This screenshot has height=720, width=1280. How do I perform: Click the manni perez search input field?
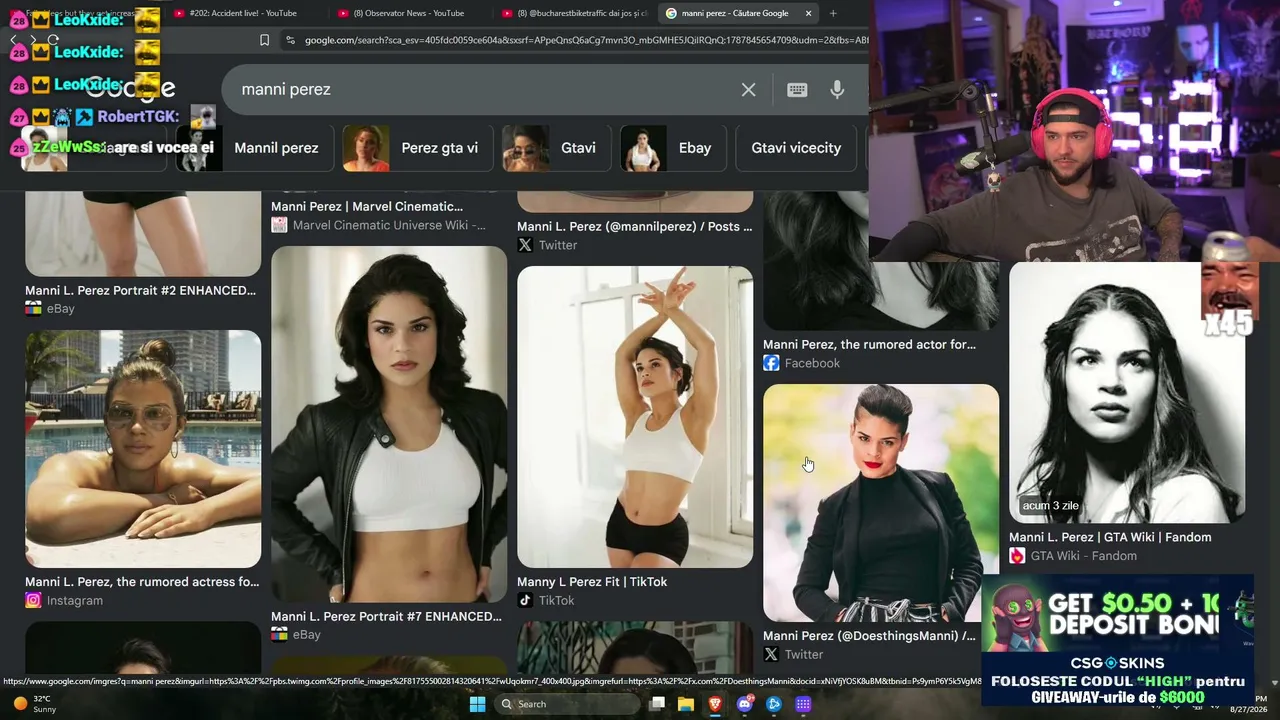point(480,89)
